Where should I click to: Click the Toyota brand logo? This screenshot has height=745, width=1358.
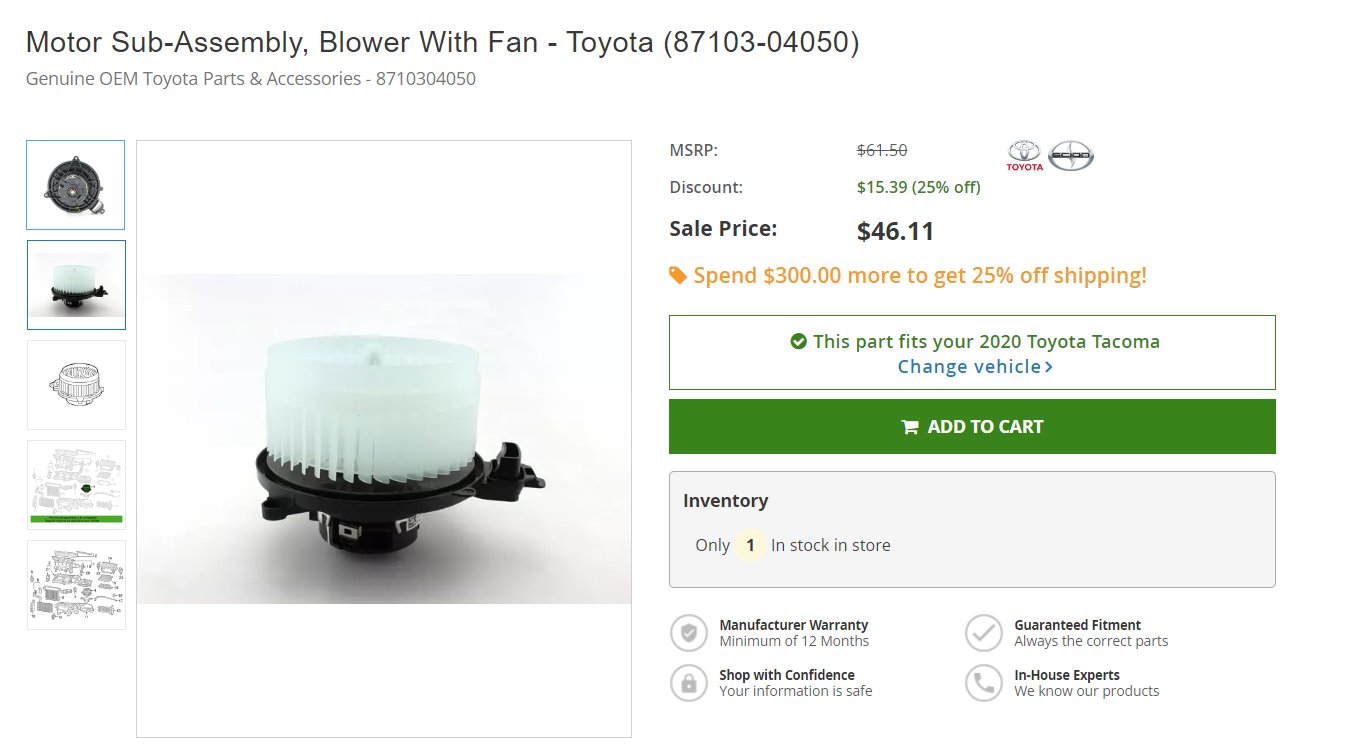[1024, 155]
